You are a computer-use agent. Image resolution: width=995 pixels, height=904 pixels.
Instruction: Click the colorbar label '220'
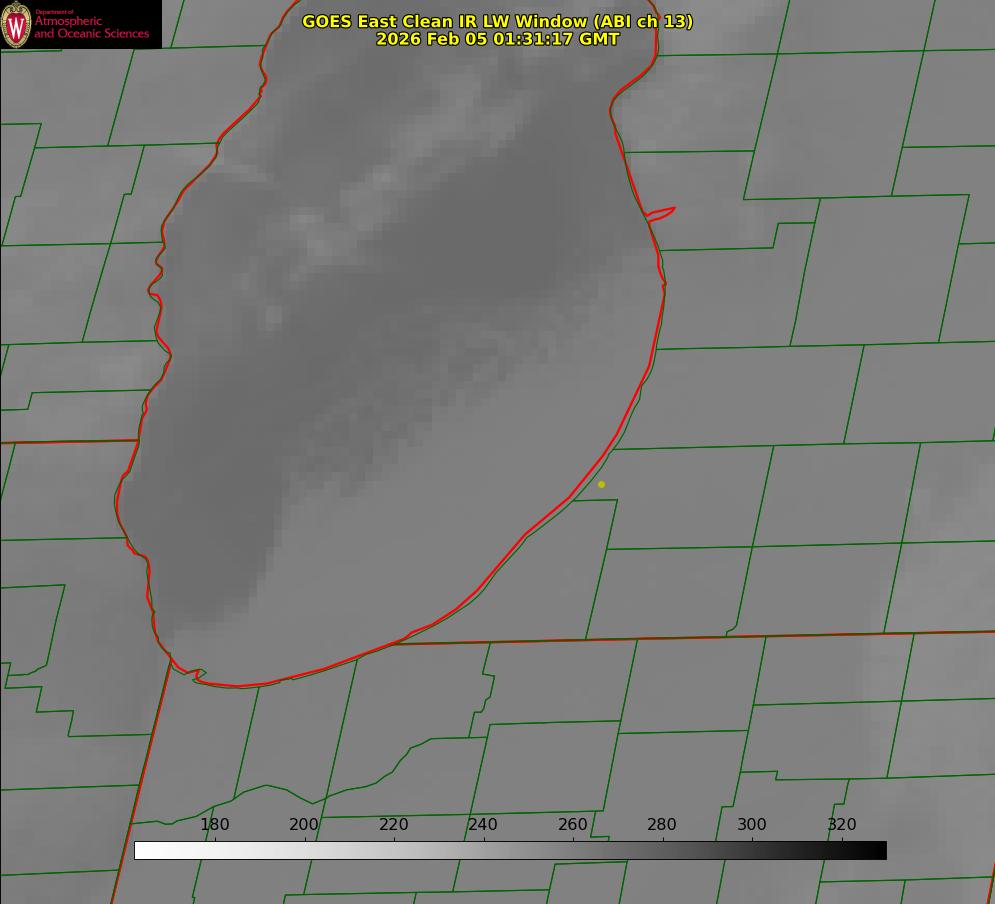[393, 824]
